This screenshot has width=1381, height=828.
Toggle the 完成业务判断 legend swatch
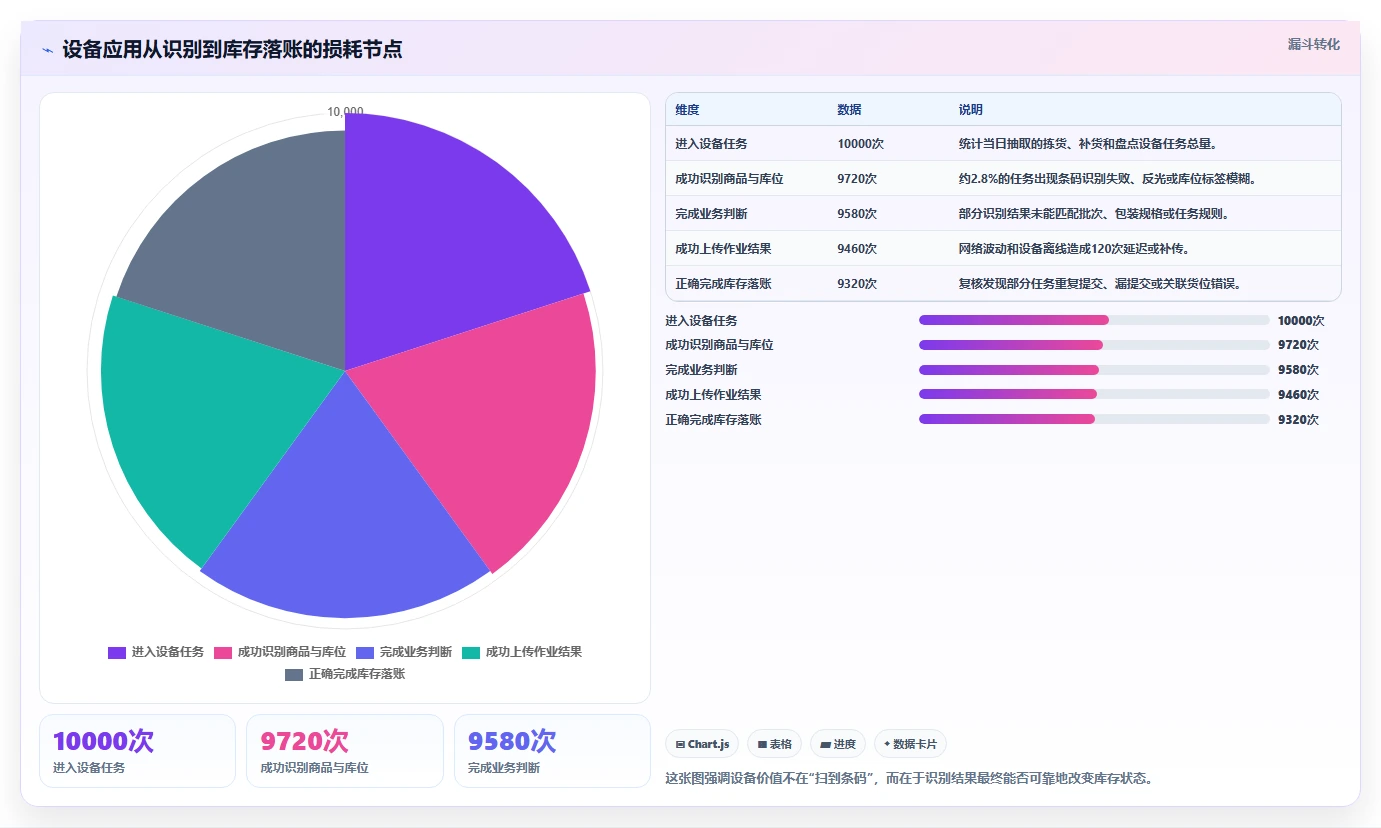365,652
